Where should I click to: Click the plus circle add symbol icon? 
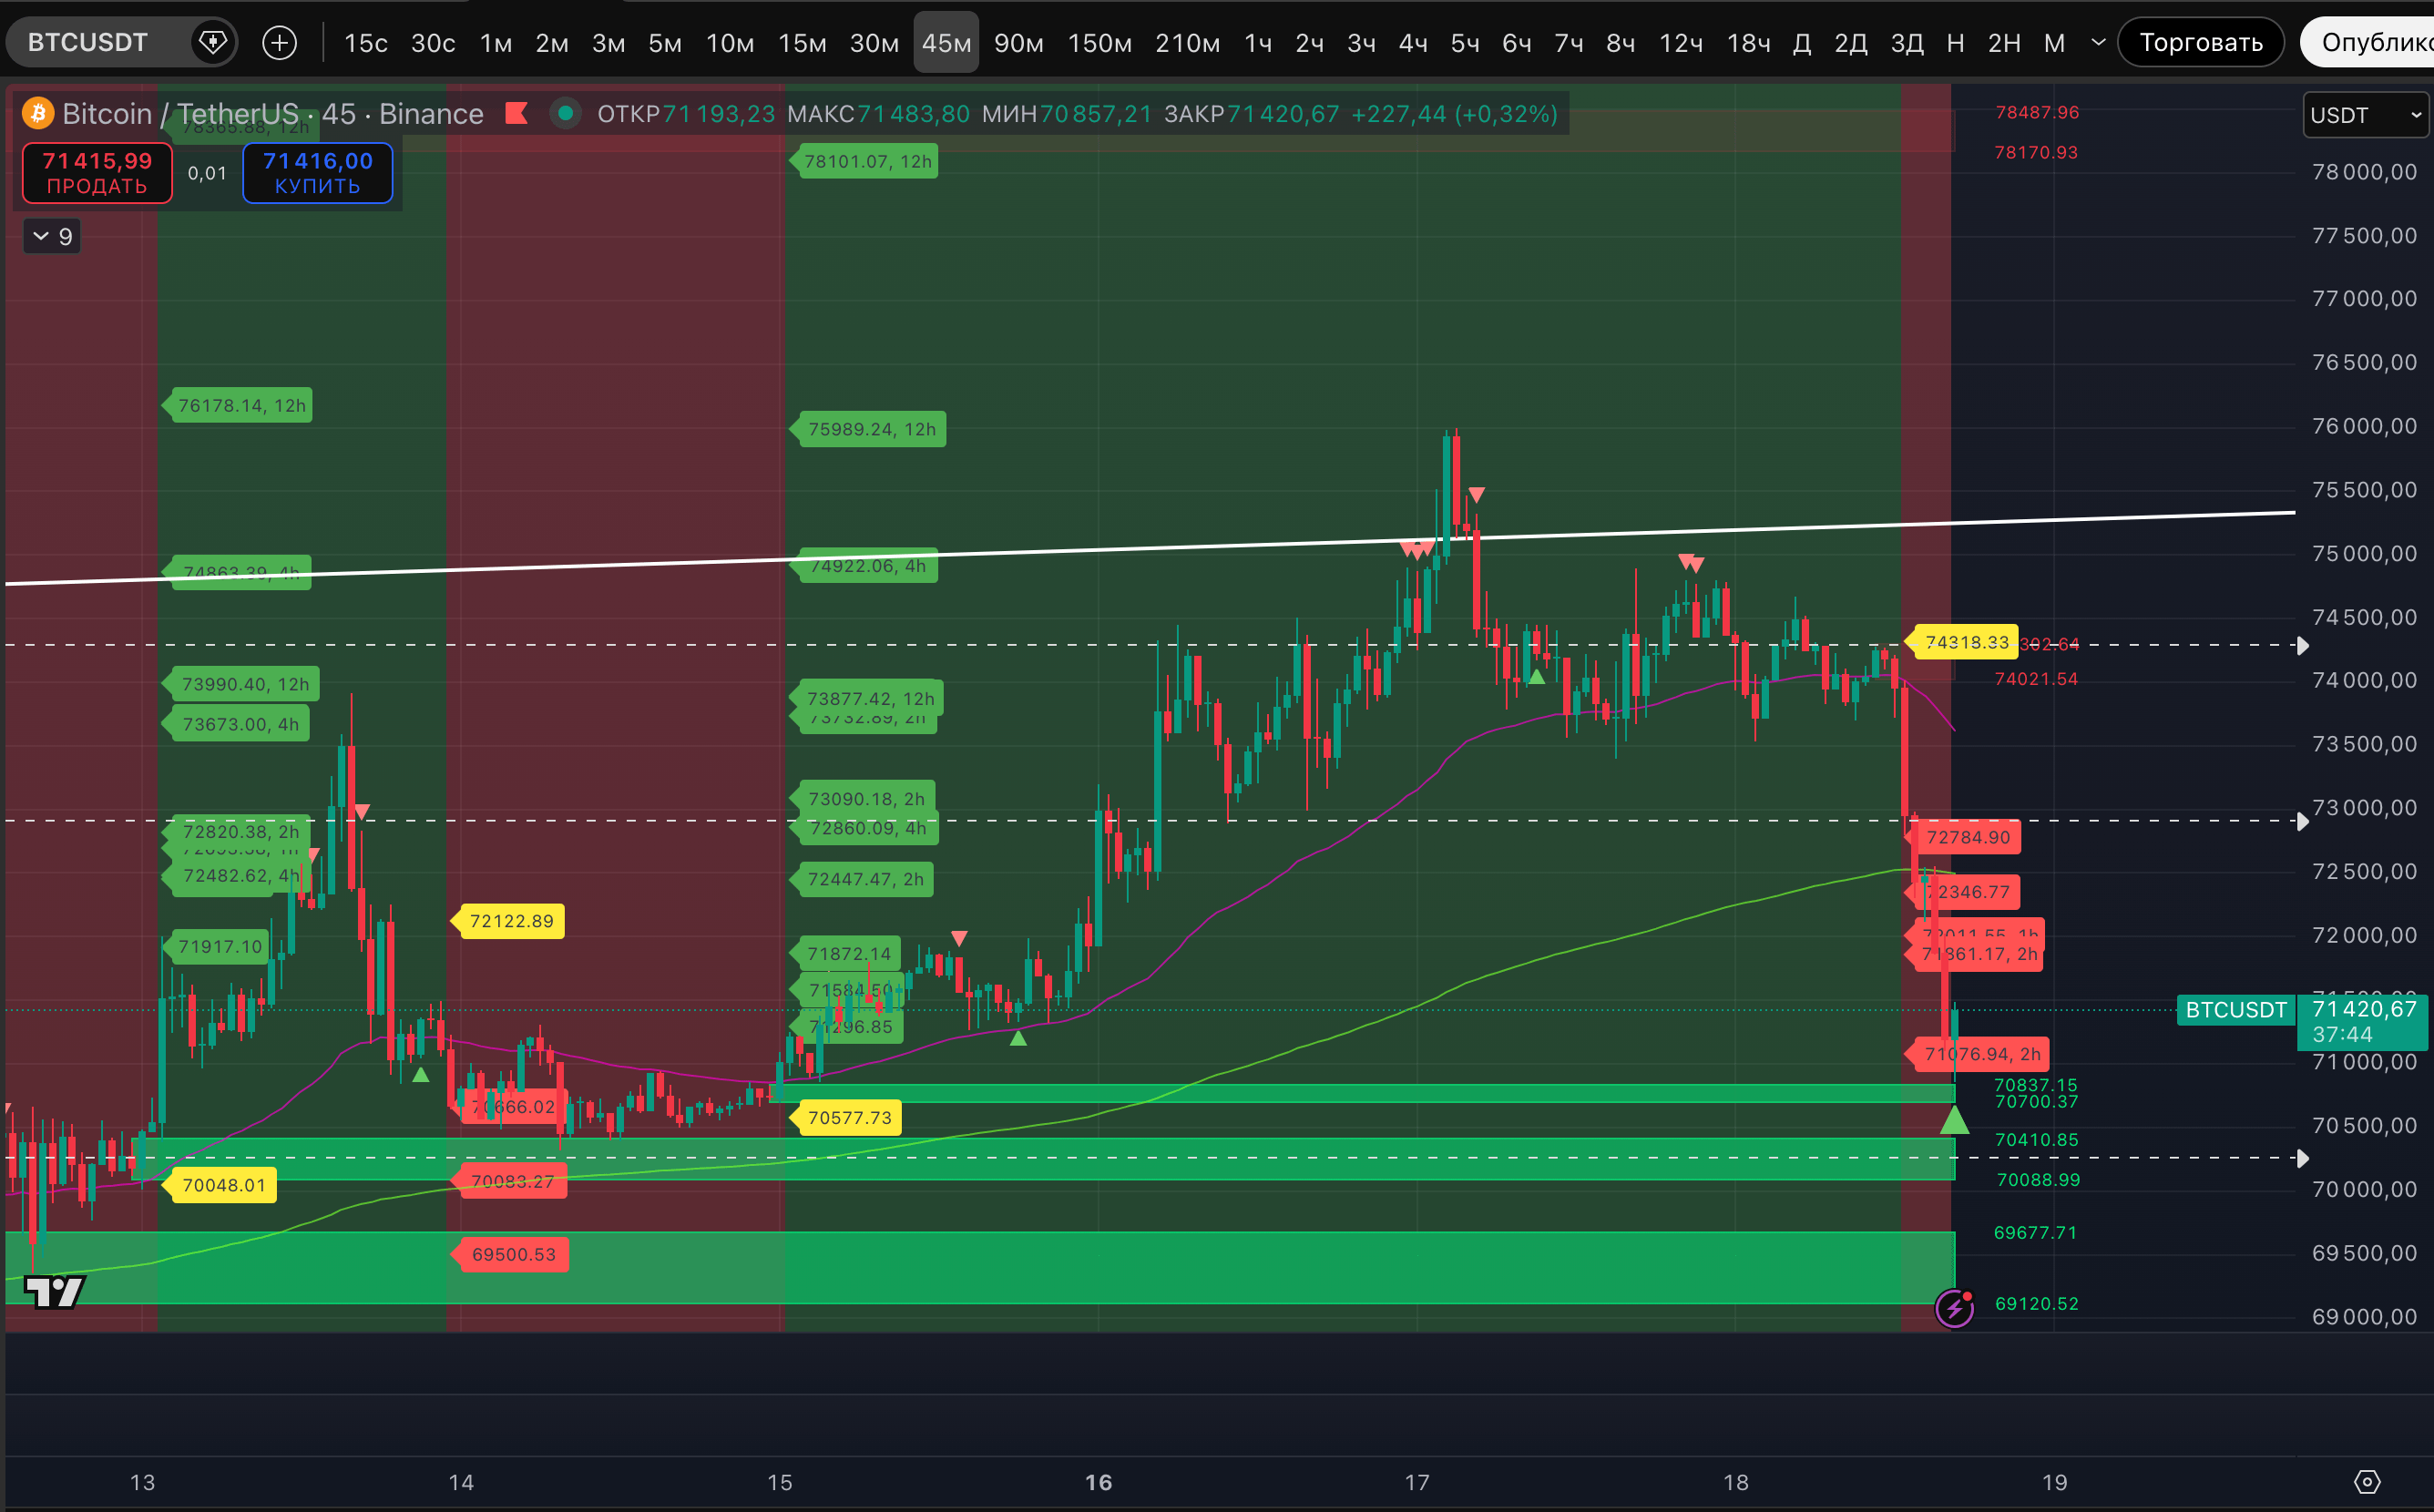279,43
